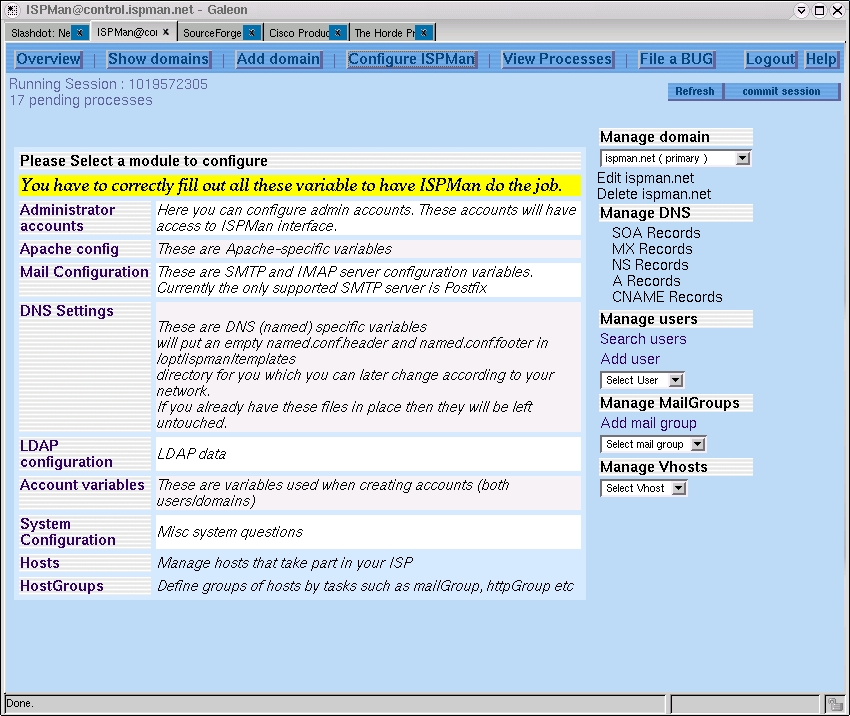The width and height of the screenshot is (850, 716).
Task: Open CNAME Records
Action: point(667,297)
